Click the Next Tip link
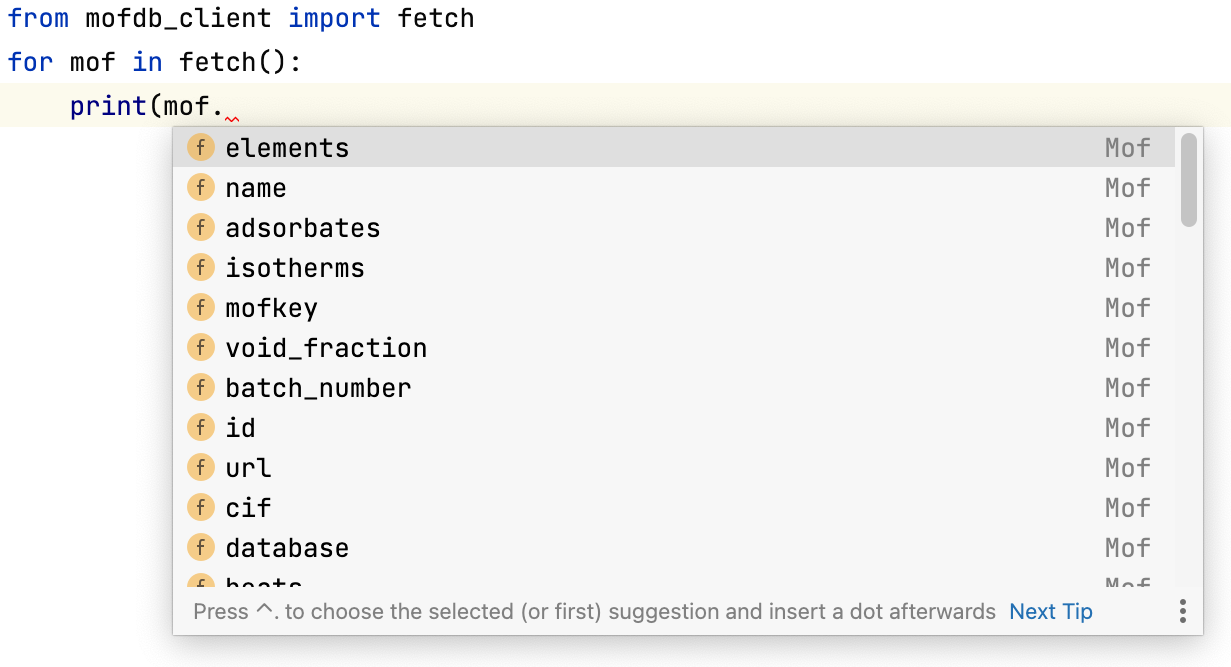The width and height of the screenshot is (1231, 667). click(1050, 611)
